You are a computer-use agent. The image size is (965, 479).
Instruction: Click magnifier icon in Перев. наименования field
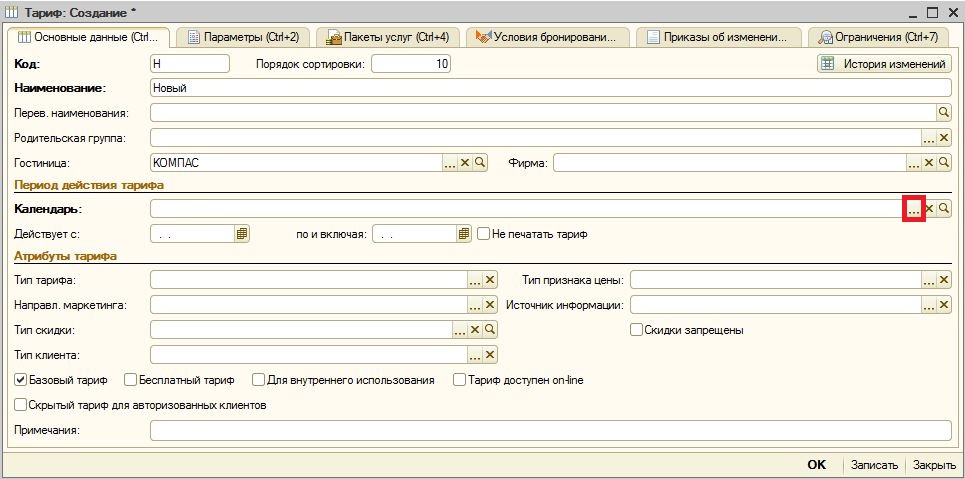pos(944,112)
